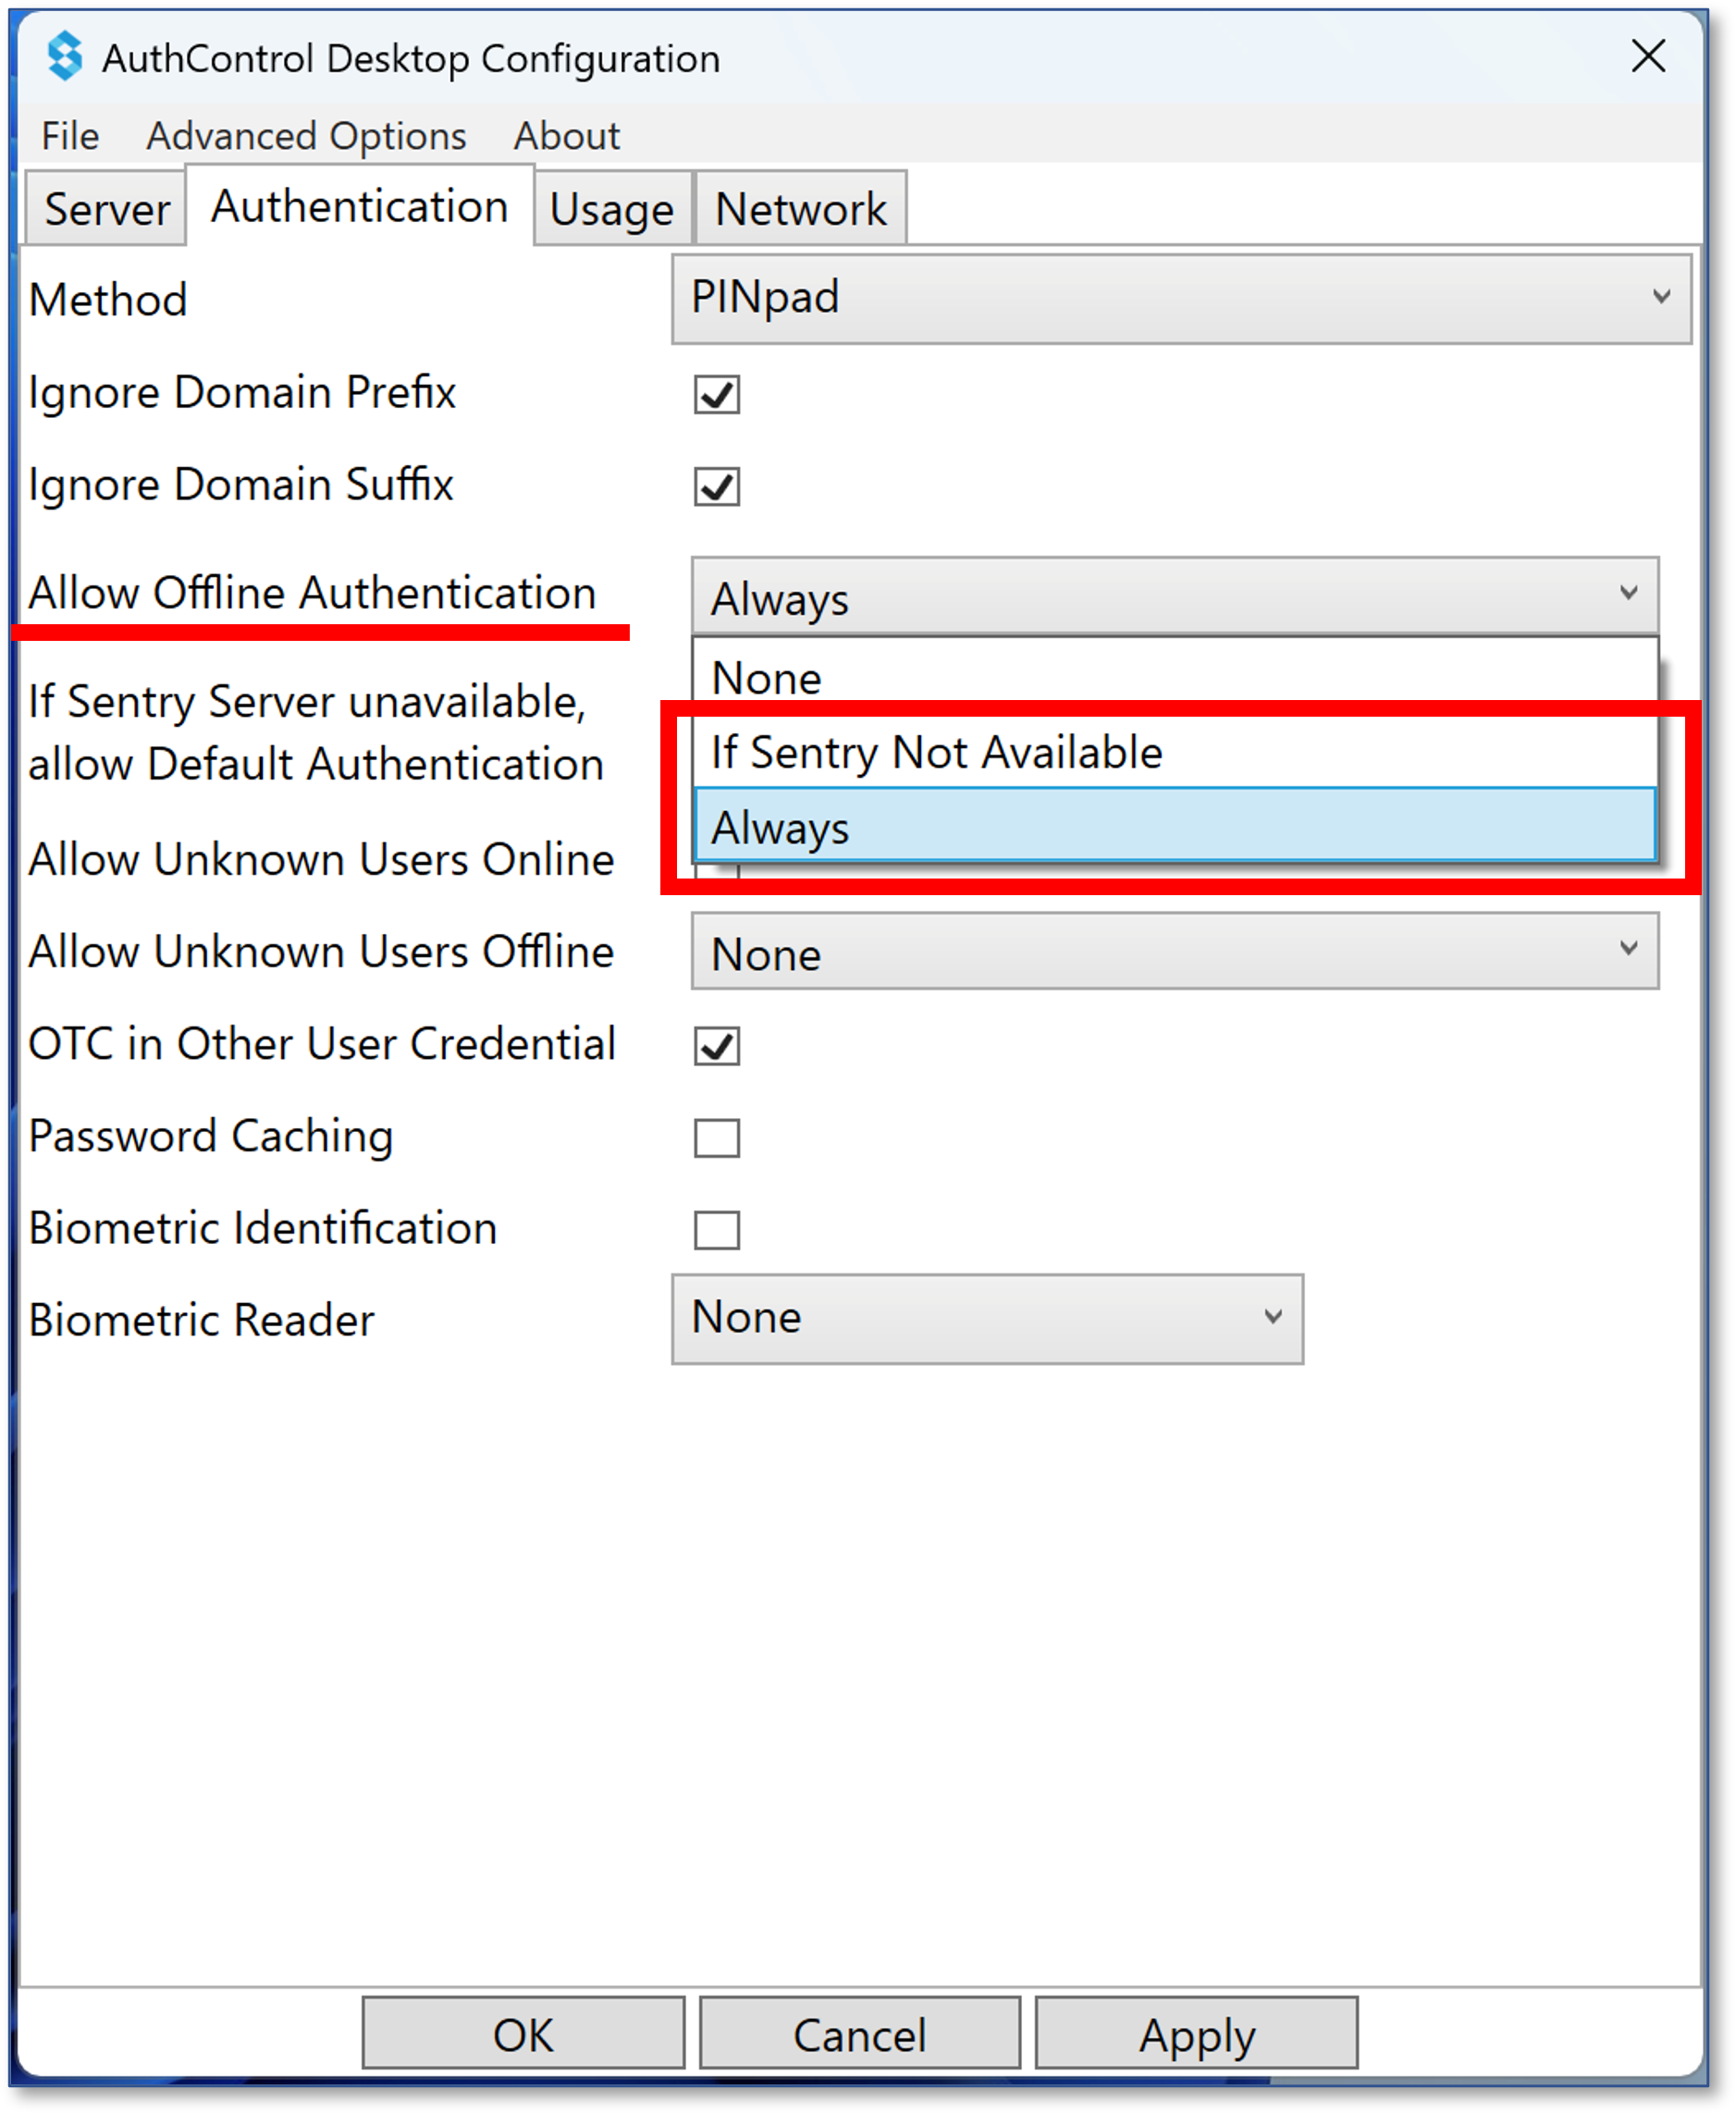Click the Cancel button
Screen dimensions: 1736x2114
tap(860, 2034)
